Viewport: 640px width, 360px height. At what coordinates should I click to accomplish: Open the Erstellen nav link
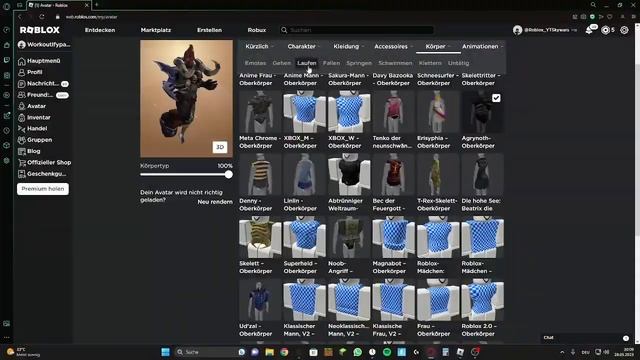209,30
